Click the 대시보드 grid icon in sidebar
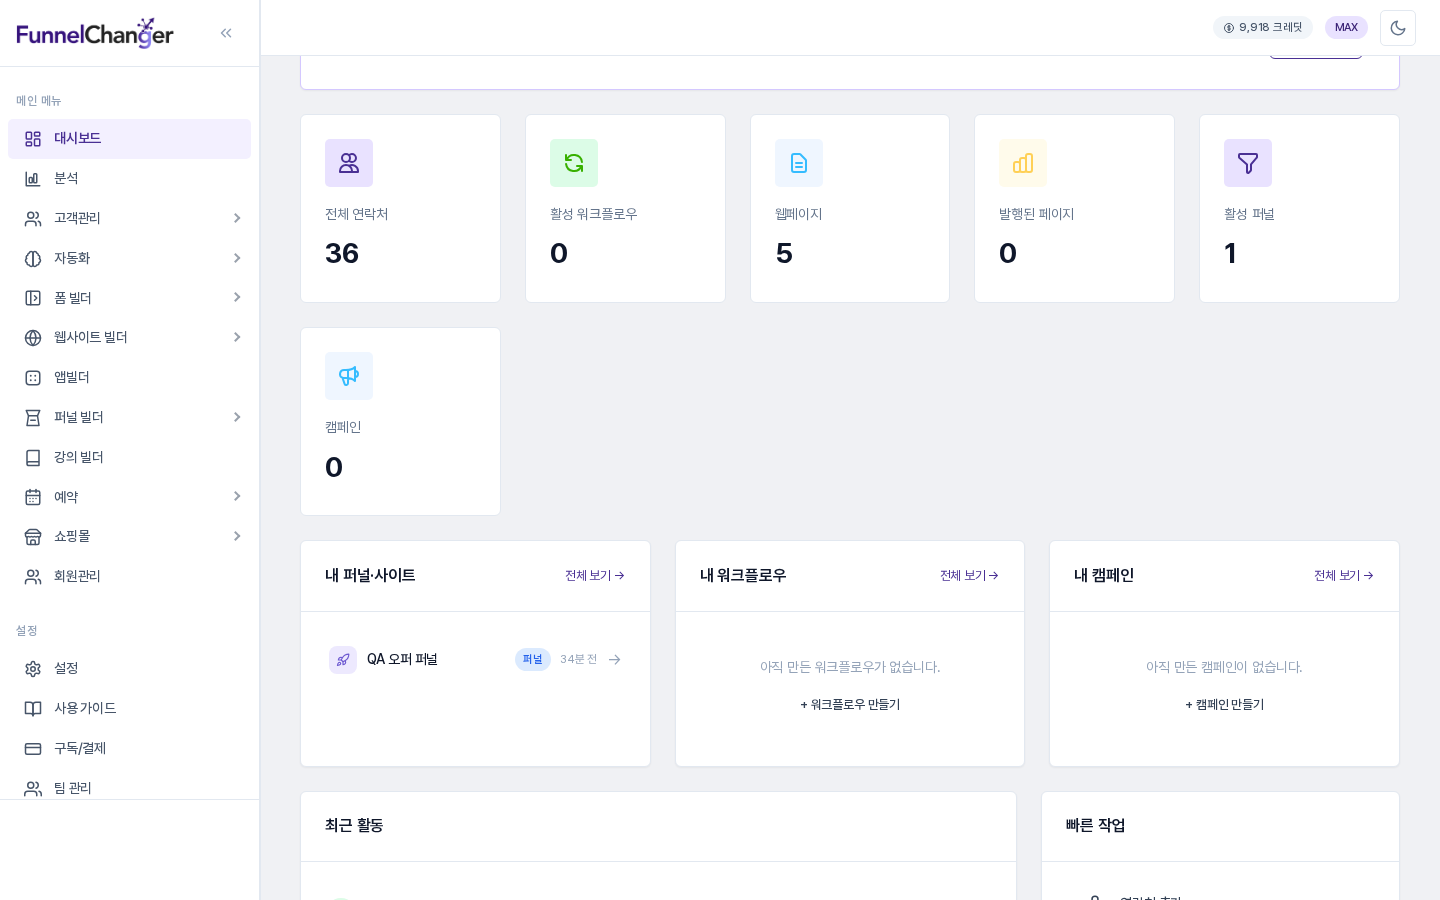The height and width of the screenshot is (900, 1440). click(33, 139)
